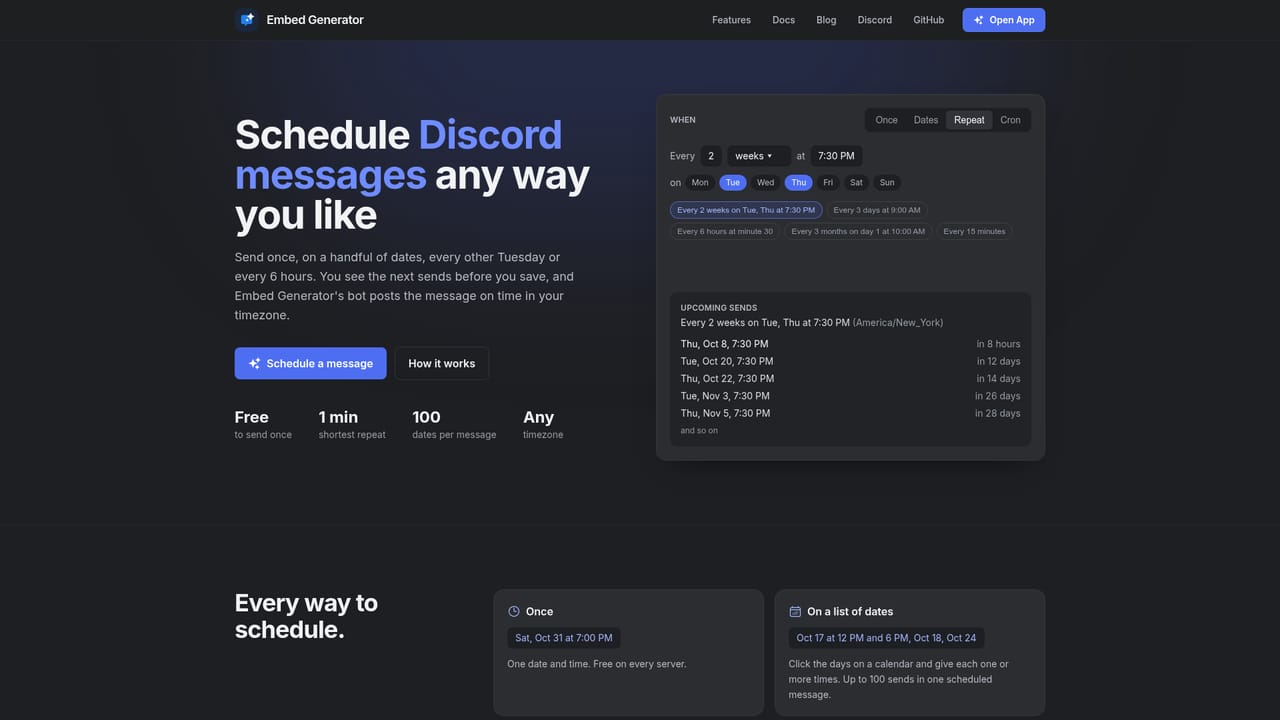1280x720 pixels.
Task: Enable the Fri day button
Action: [x=828, y=182]
